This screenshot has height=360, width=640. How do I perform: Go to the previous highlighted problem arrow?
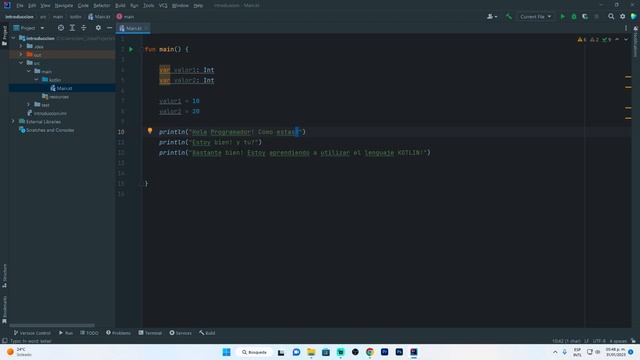coord(617,40)
